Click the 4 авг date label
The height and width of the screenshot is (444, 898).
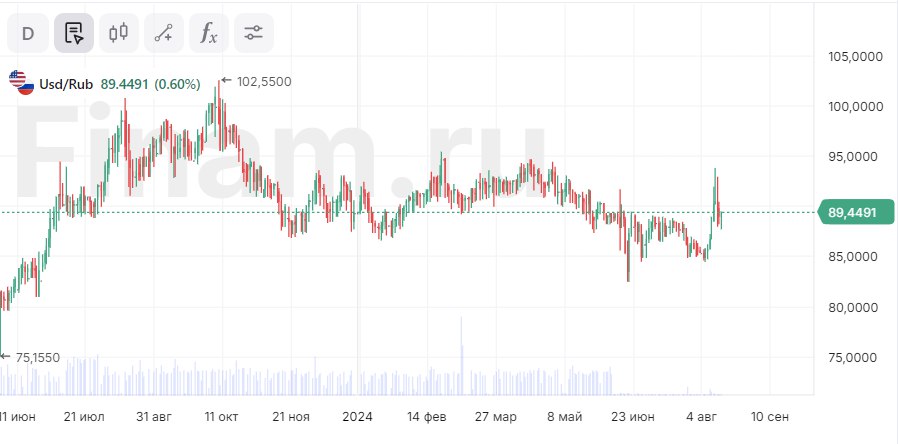tap(703, 416)
